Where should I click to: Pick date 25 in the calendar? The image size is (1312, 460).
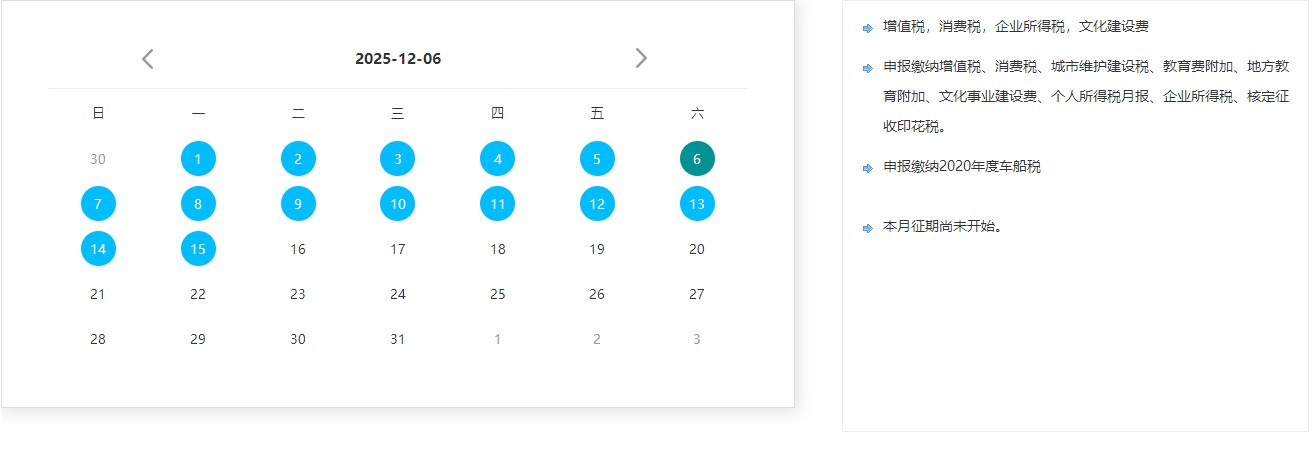click(498, 294)
